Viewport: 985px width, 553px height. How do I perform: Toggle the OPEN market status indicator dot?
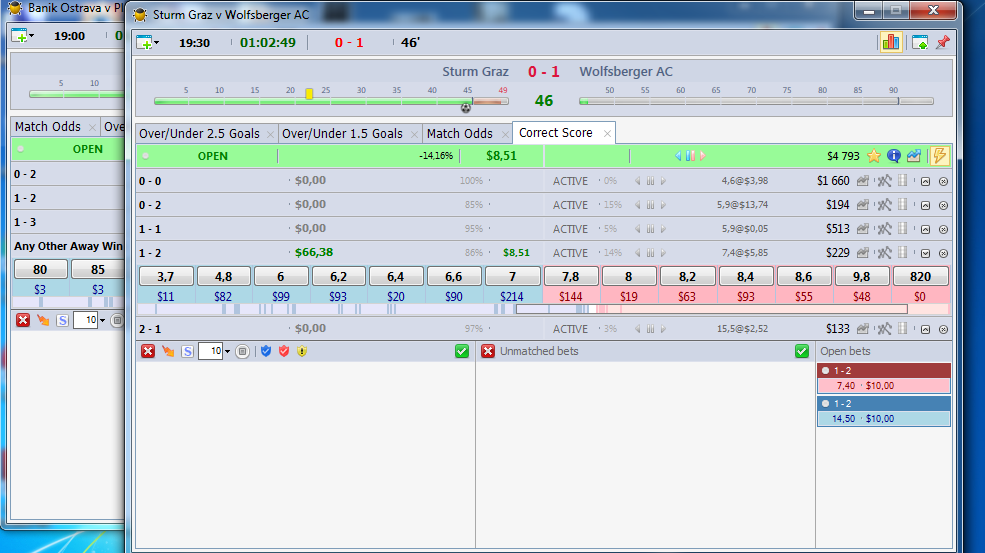tap(146, 156)
